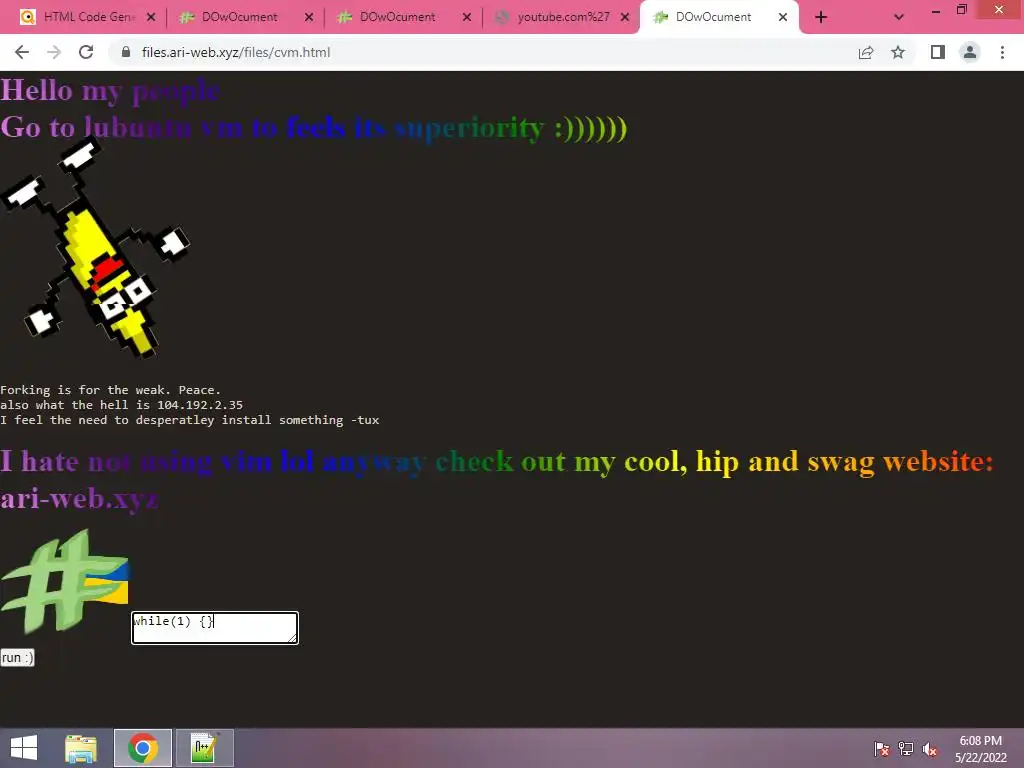Viewport: 1024px width, 768px height.
Task: Open the clock showing 6:08 PM
Action: pyautogui.click(x=980, y=749)
